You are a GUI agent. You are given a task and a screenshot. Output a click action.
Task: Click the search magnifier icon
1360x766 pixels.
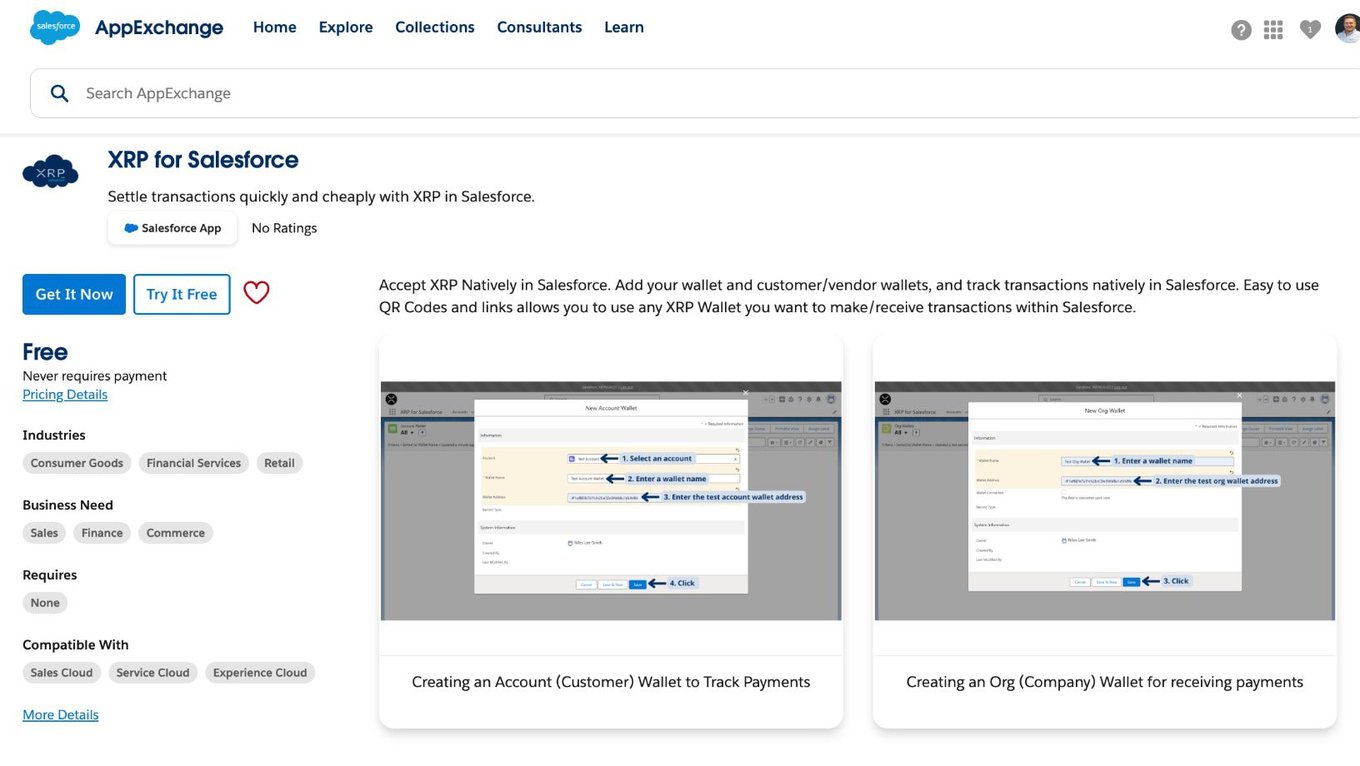pos(59,93)
